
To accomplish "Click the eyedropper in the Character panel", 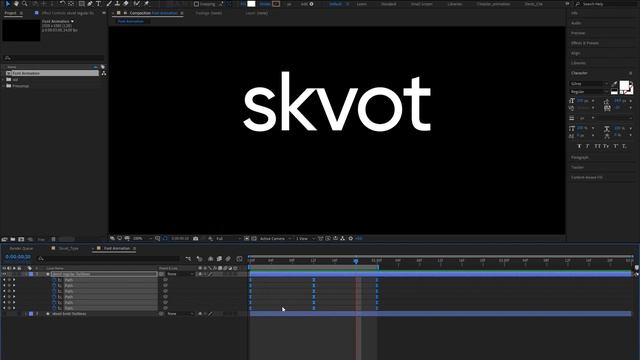I will click(615, 84).
